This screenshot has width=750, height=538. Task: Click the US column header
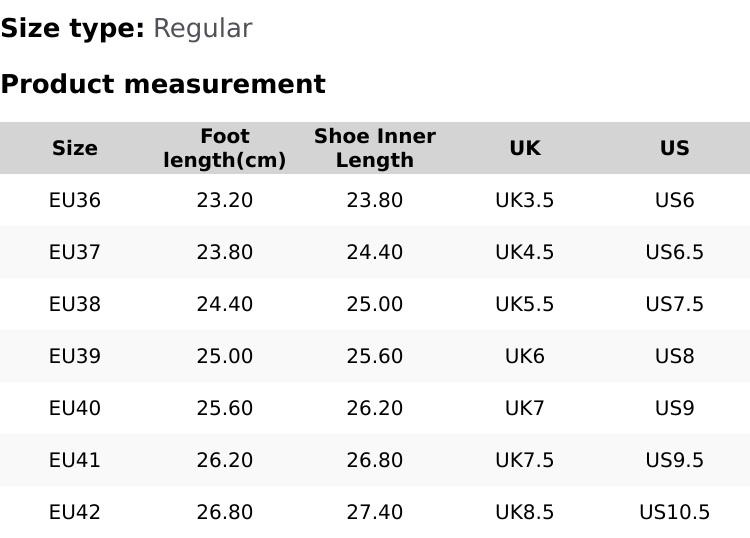pos(675,148)
